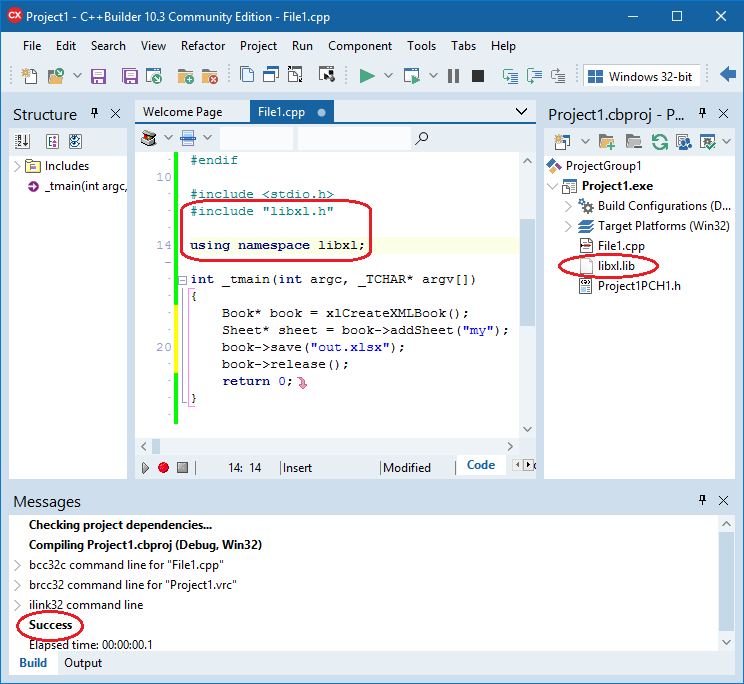Click the Open Project toolbar icon
The height and width of the screenshot is (684, 744).
(154, 76)
